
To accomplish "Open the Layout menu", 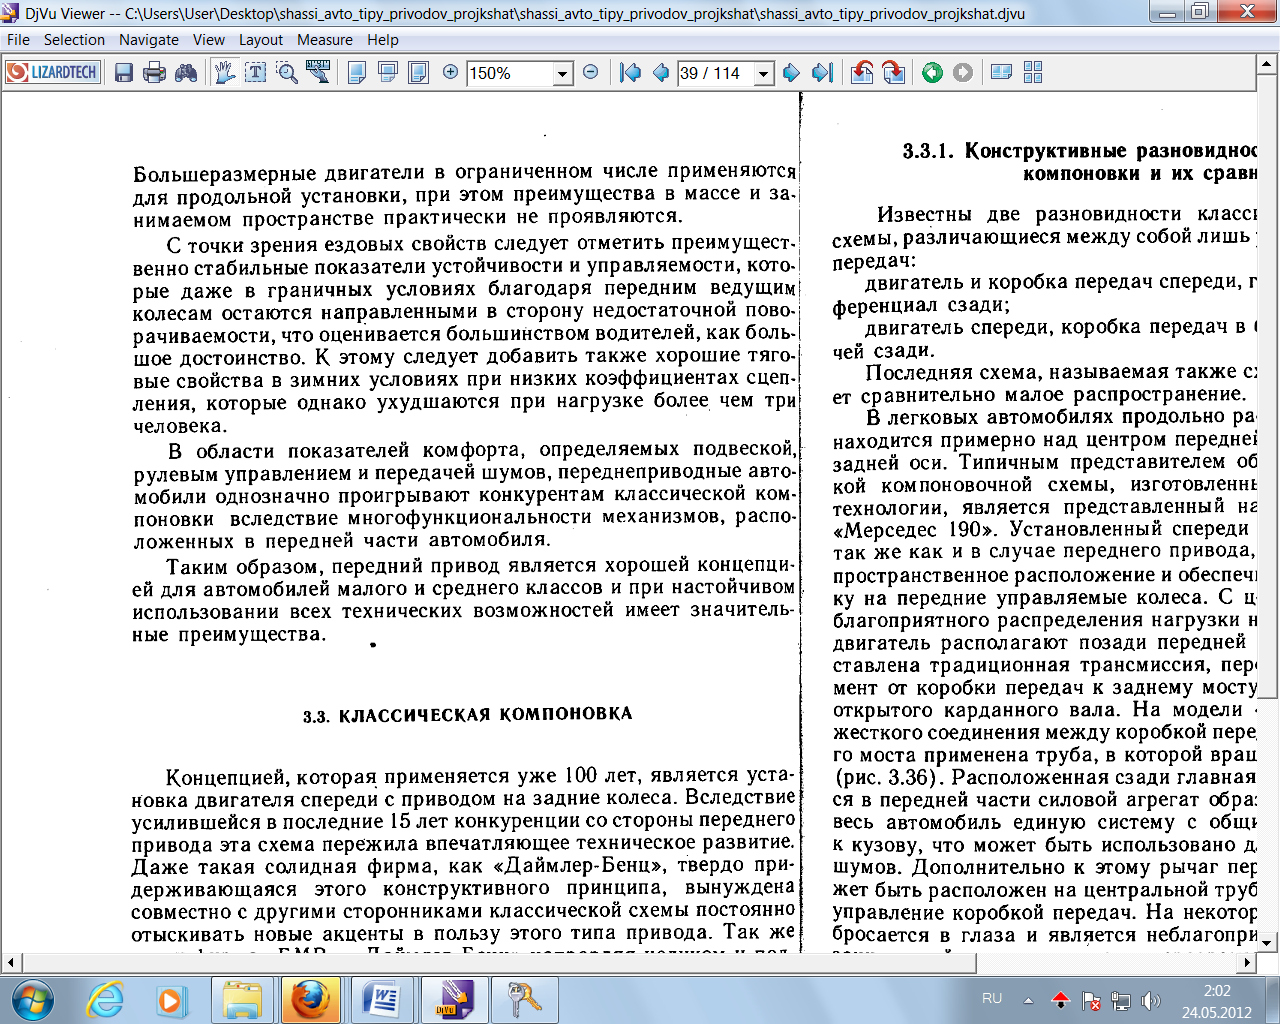I will pos(261,40).
